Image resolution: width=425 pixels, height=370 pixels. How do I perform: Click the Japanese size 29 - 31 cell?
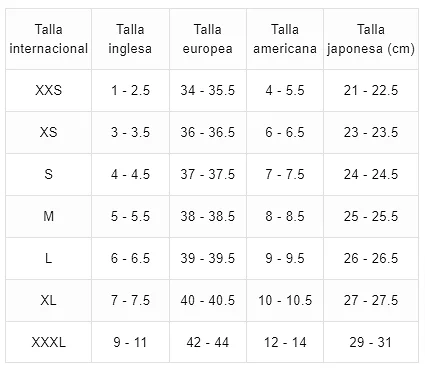tap(371, 342)
